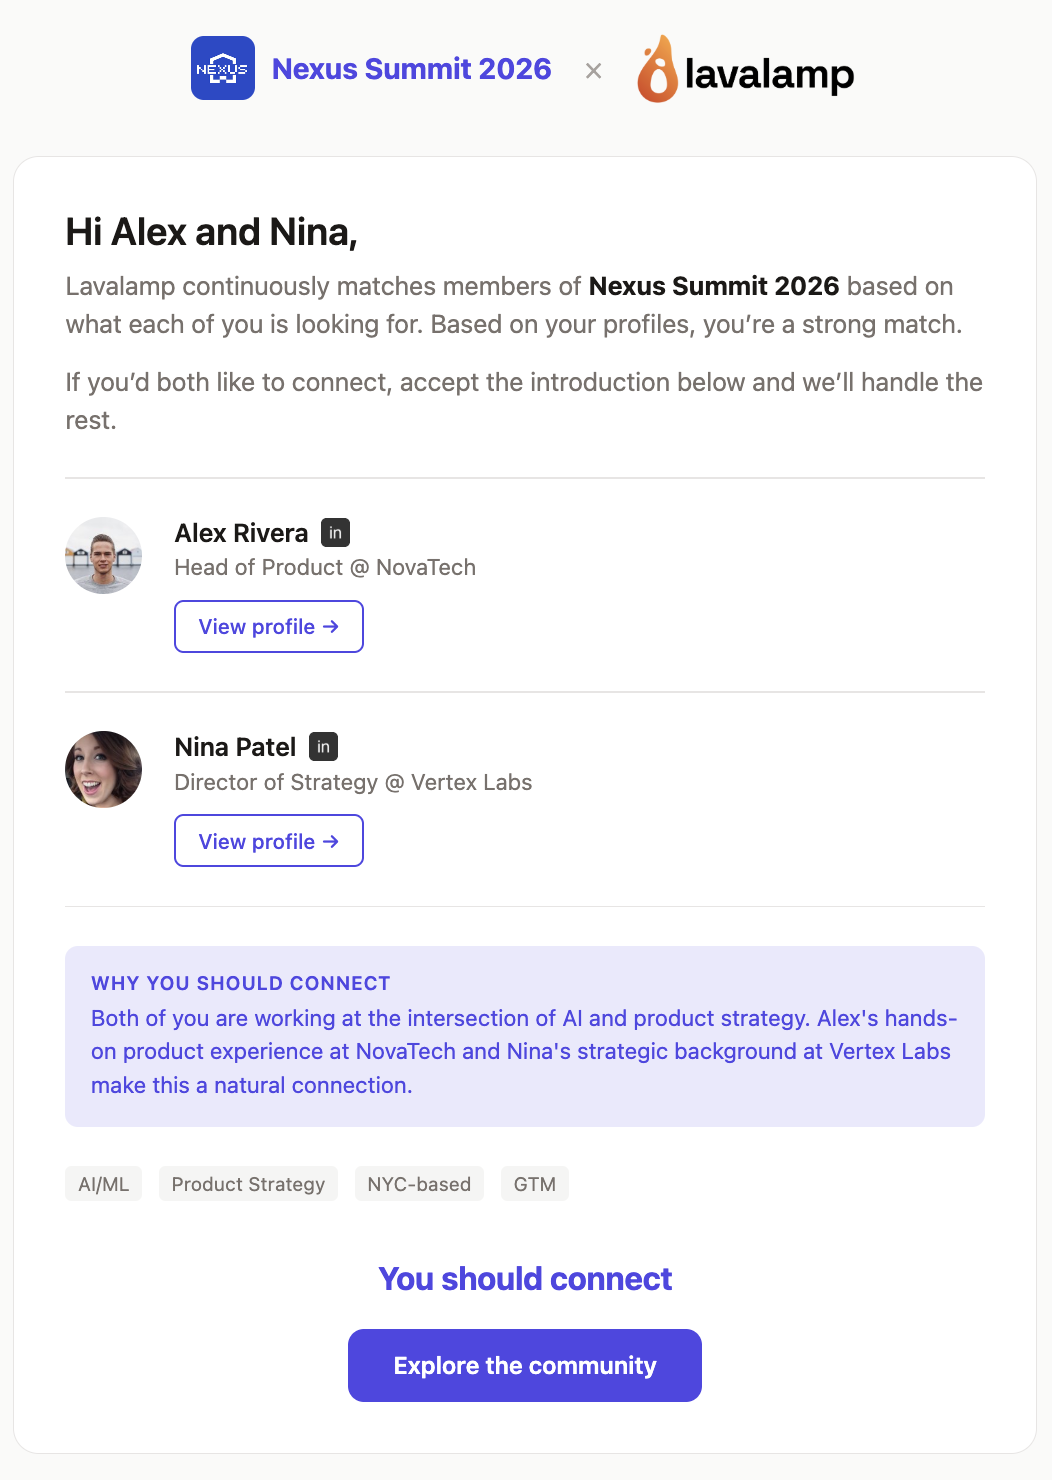Click Alex Rivera's profile photo

[103, 556]
